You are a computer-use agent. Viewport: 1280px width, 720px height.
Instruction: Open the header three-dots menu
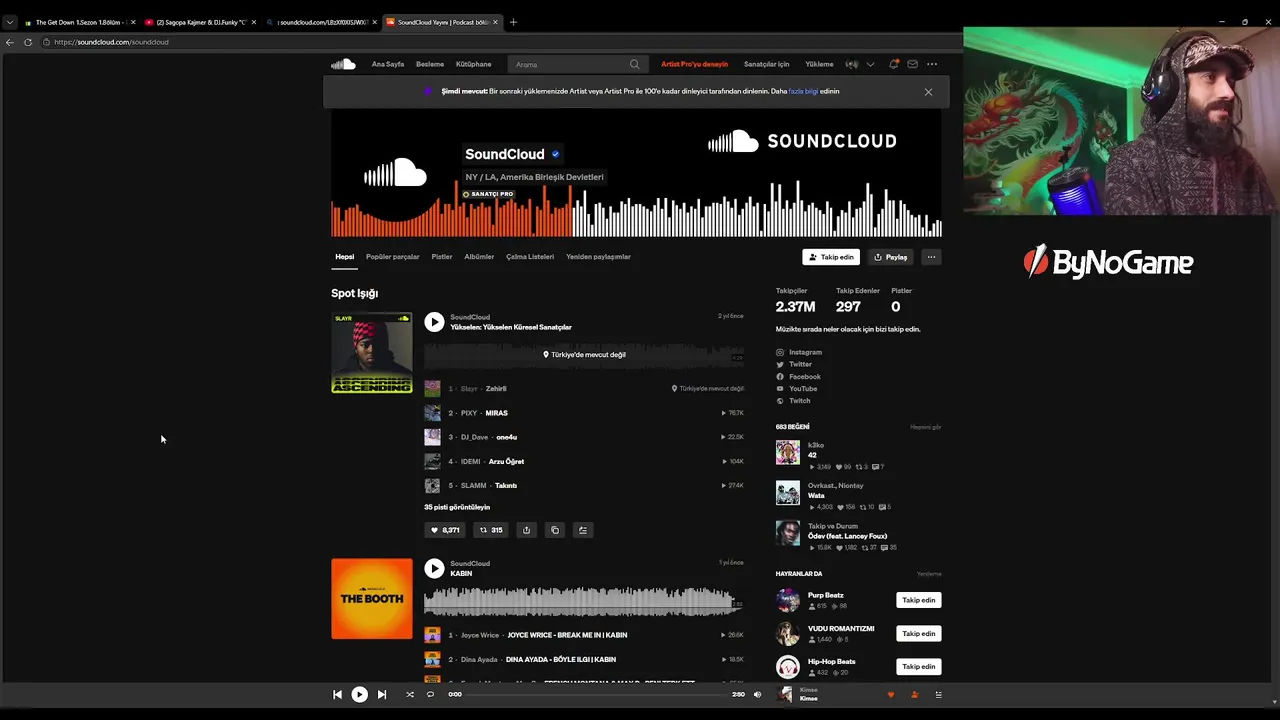pos(932,64)
